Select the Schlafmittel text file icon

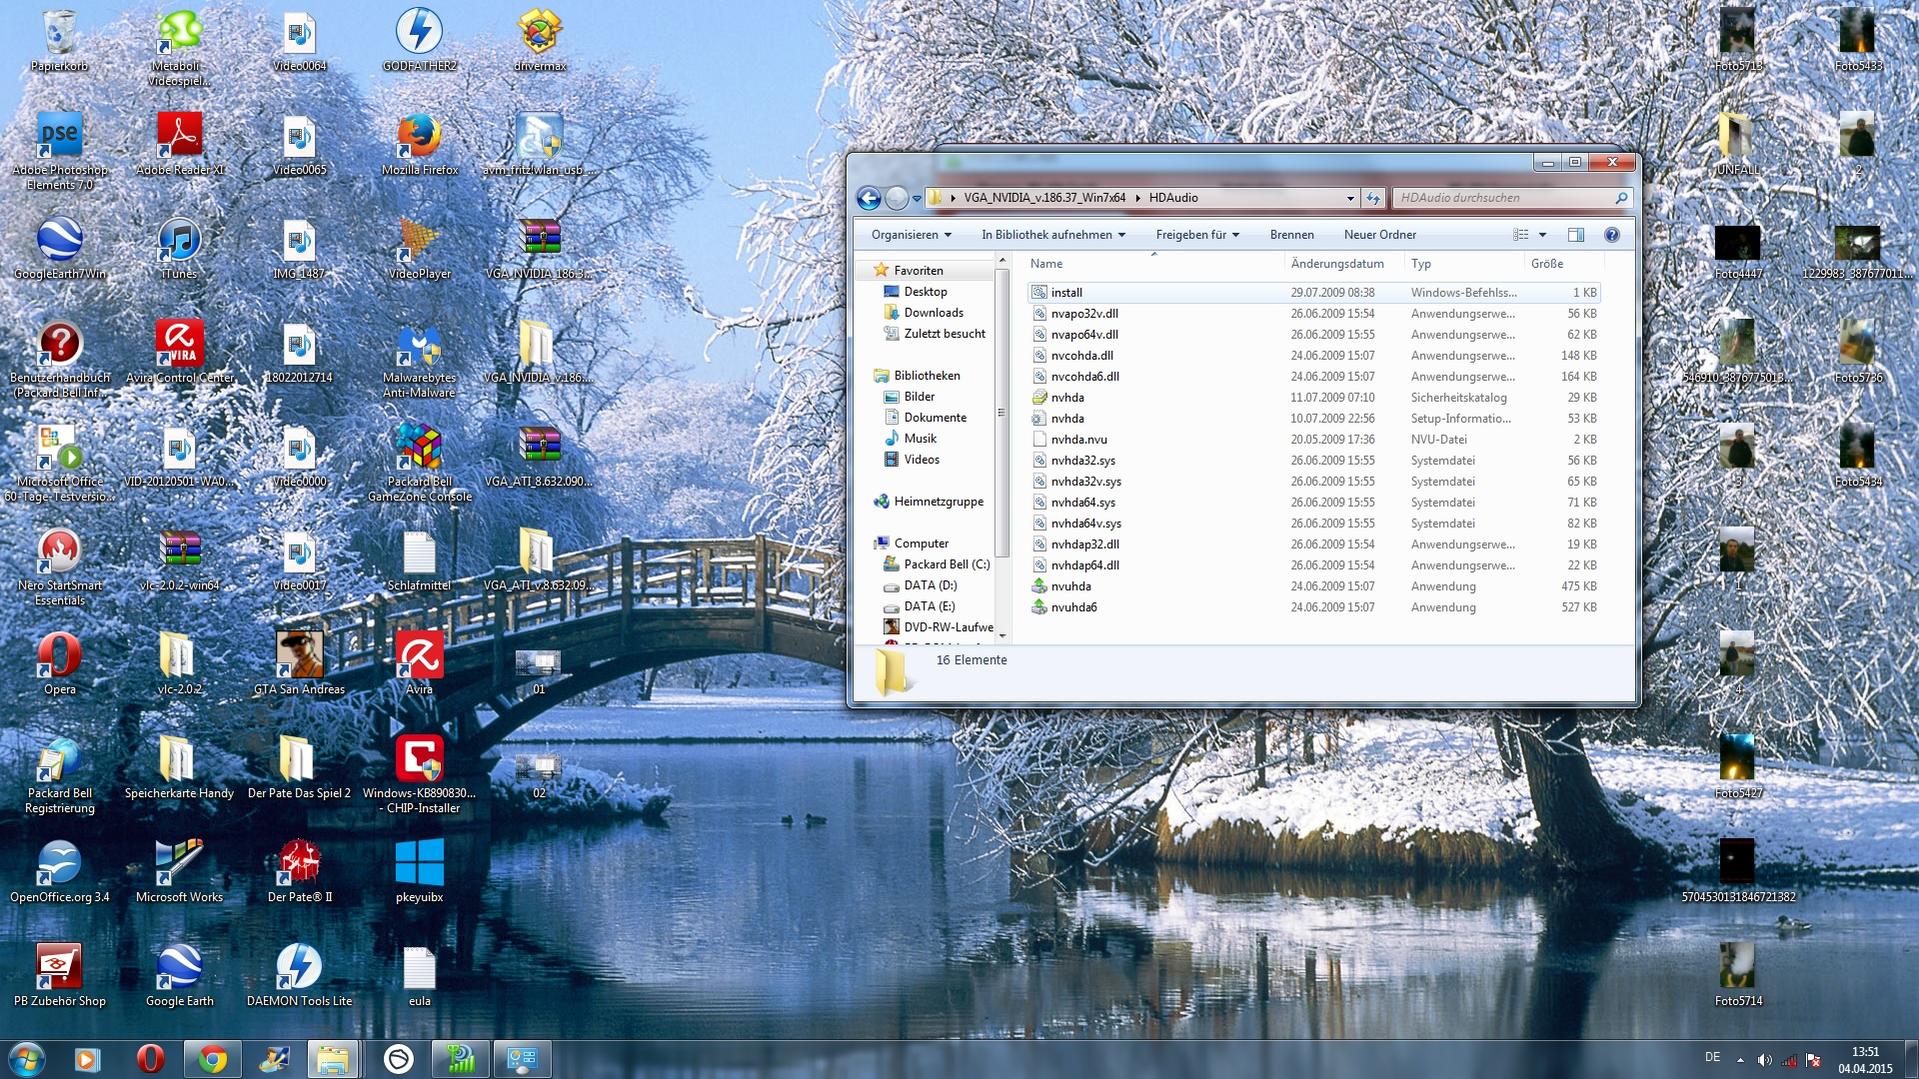[419, 559]
